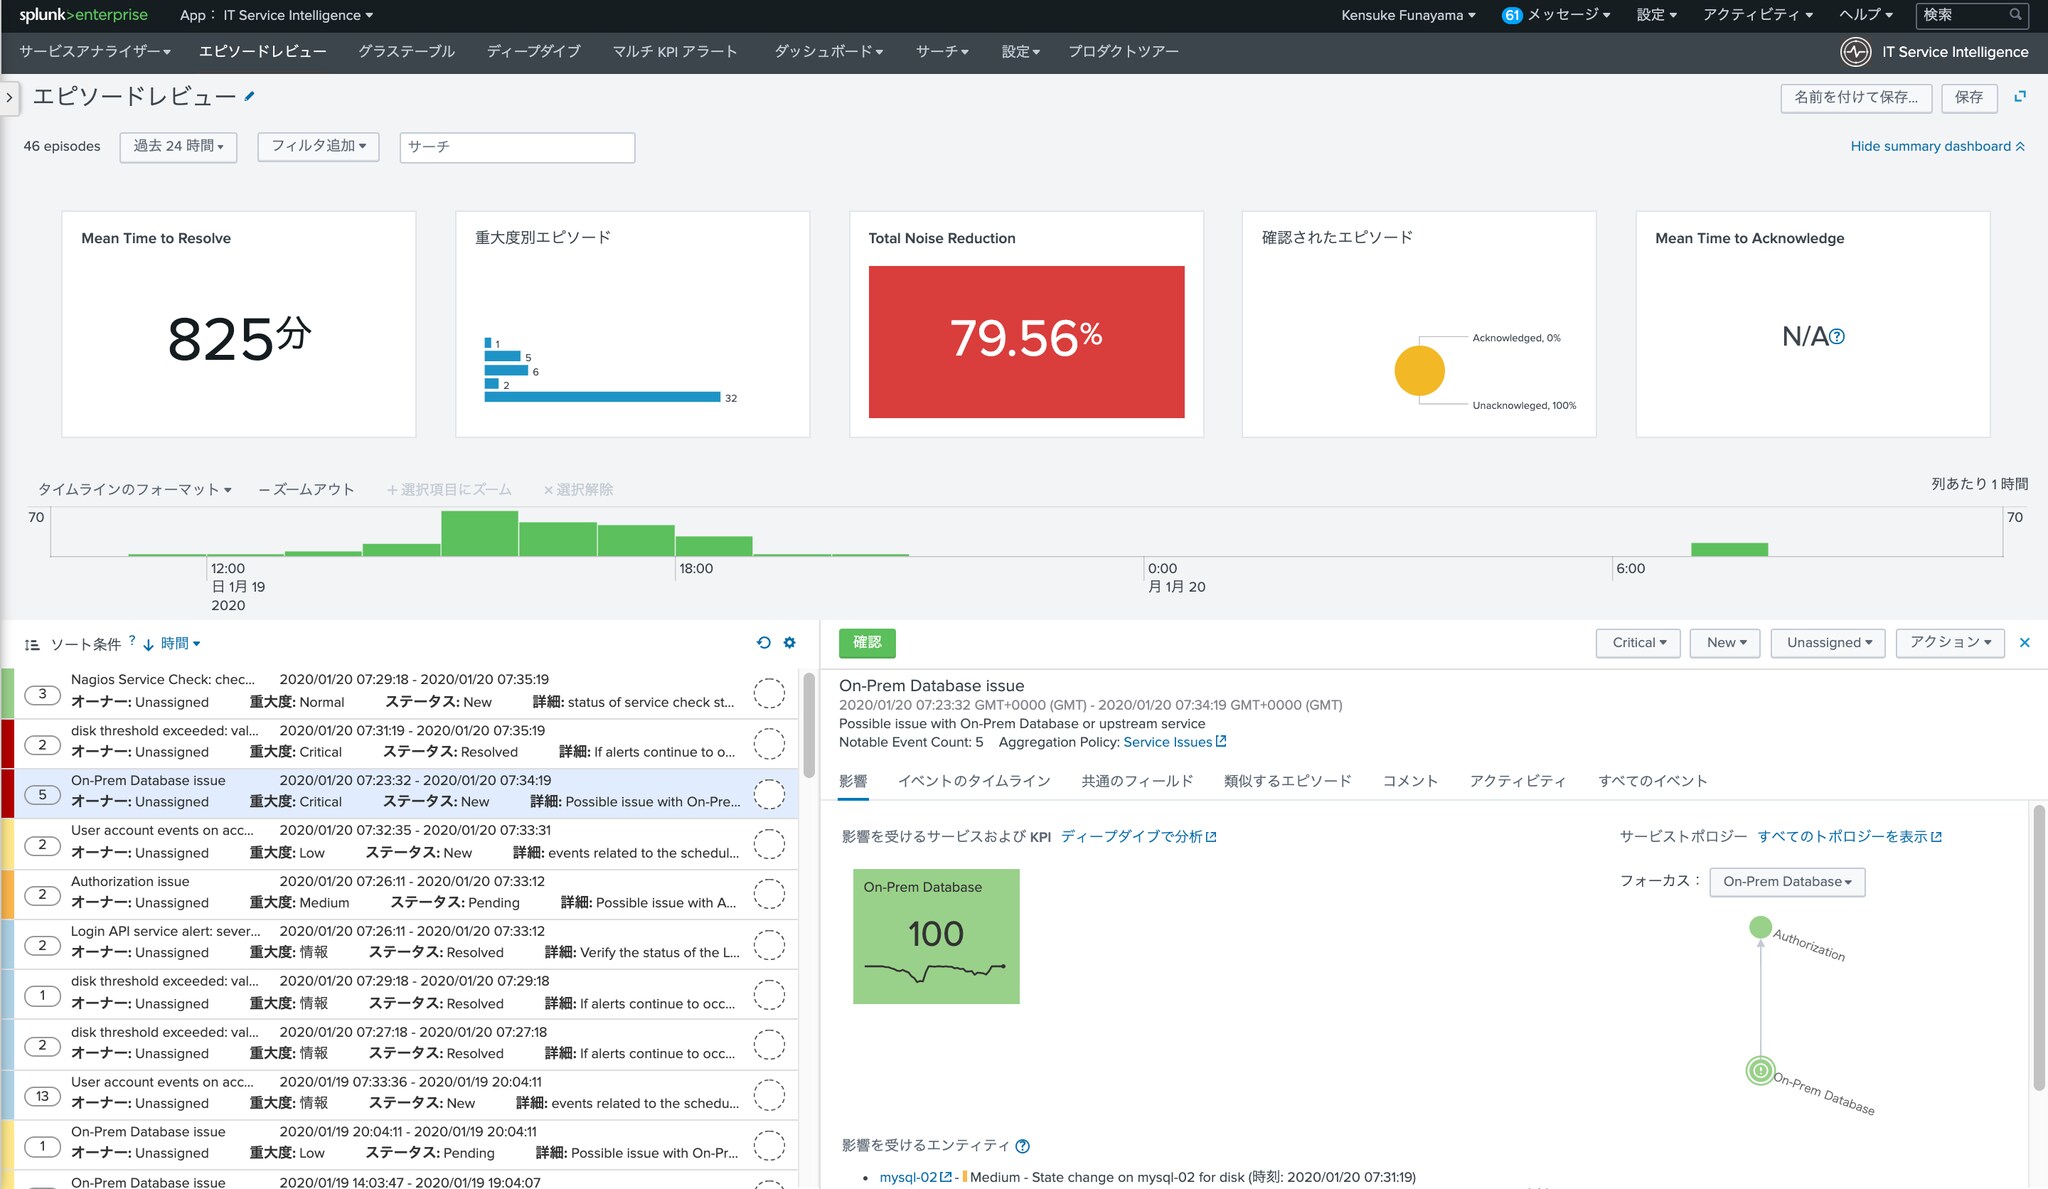This screenshot has height=1189, width=2048.
Task: Select the On-Prem Database issue Critical episode circle
Action: (768, 793)
